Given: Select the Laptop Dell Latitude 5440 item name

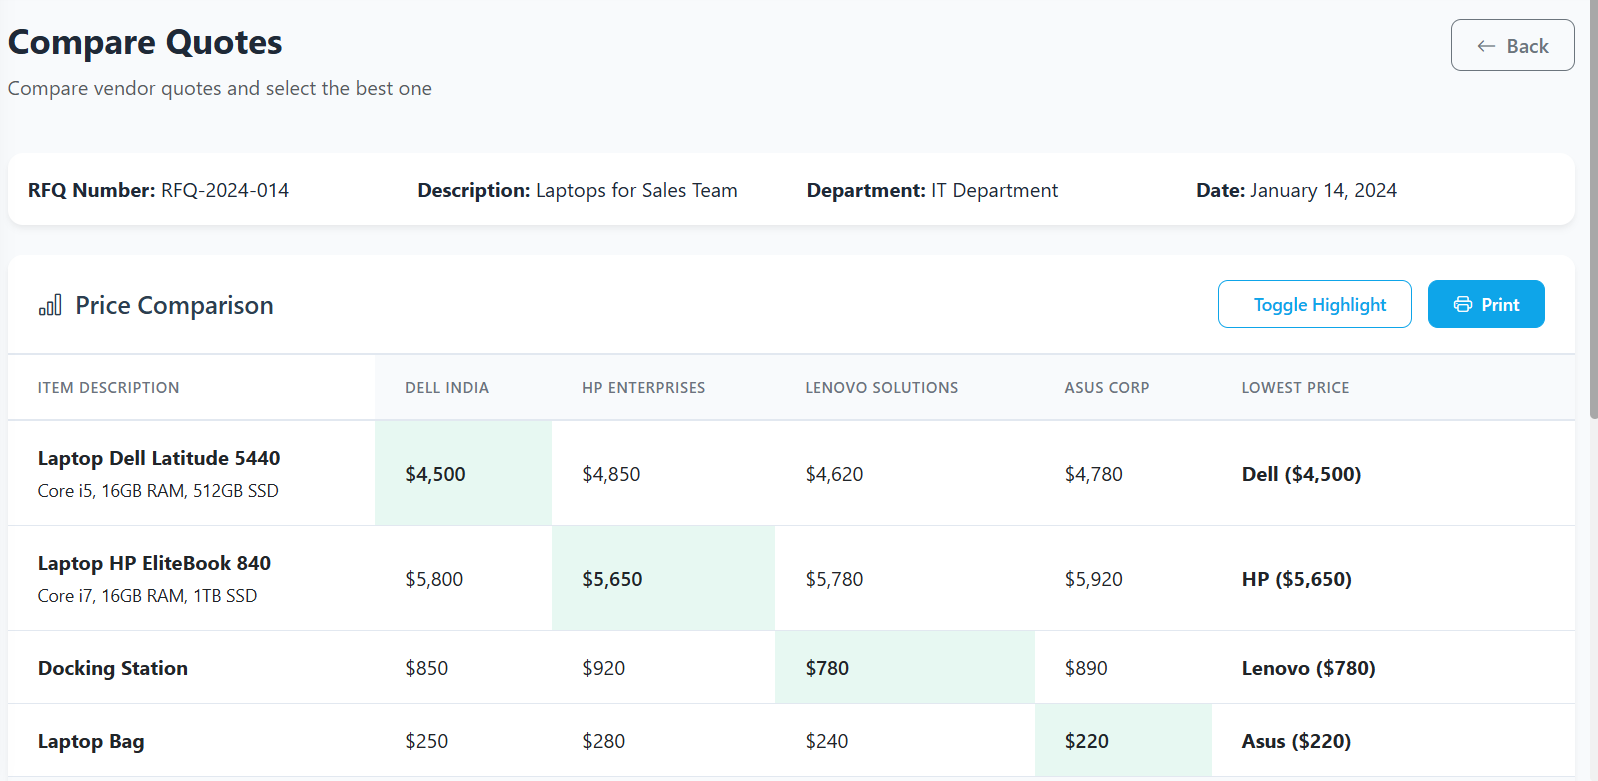Looking at the screenshot, I should [159, 458].
